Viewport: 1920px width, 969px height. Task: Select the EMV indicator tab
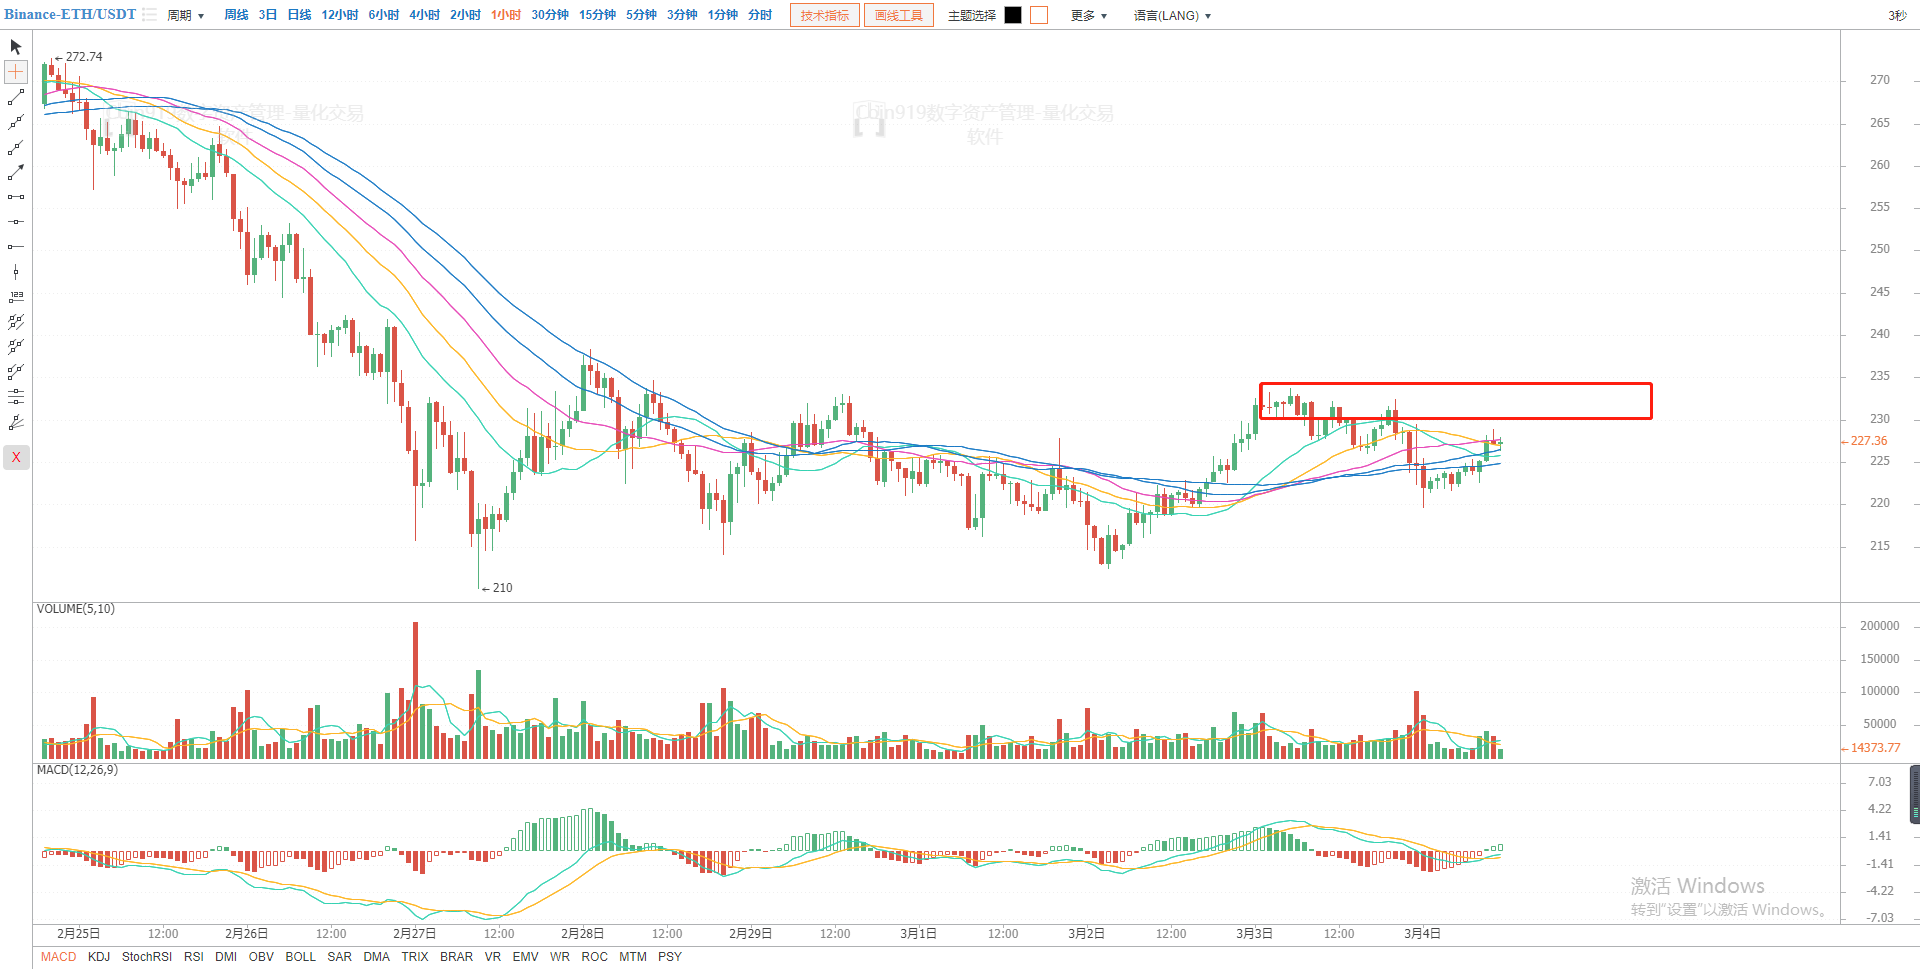pos(526,957)
